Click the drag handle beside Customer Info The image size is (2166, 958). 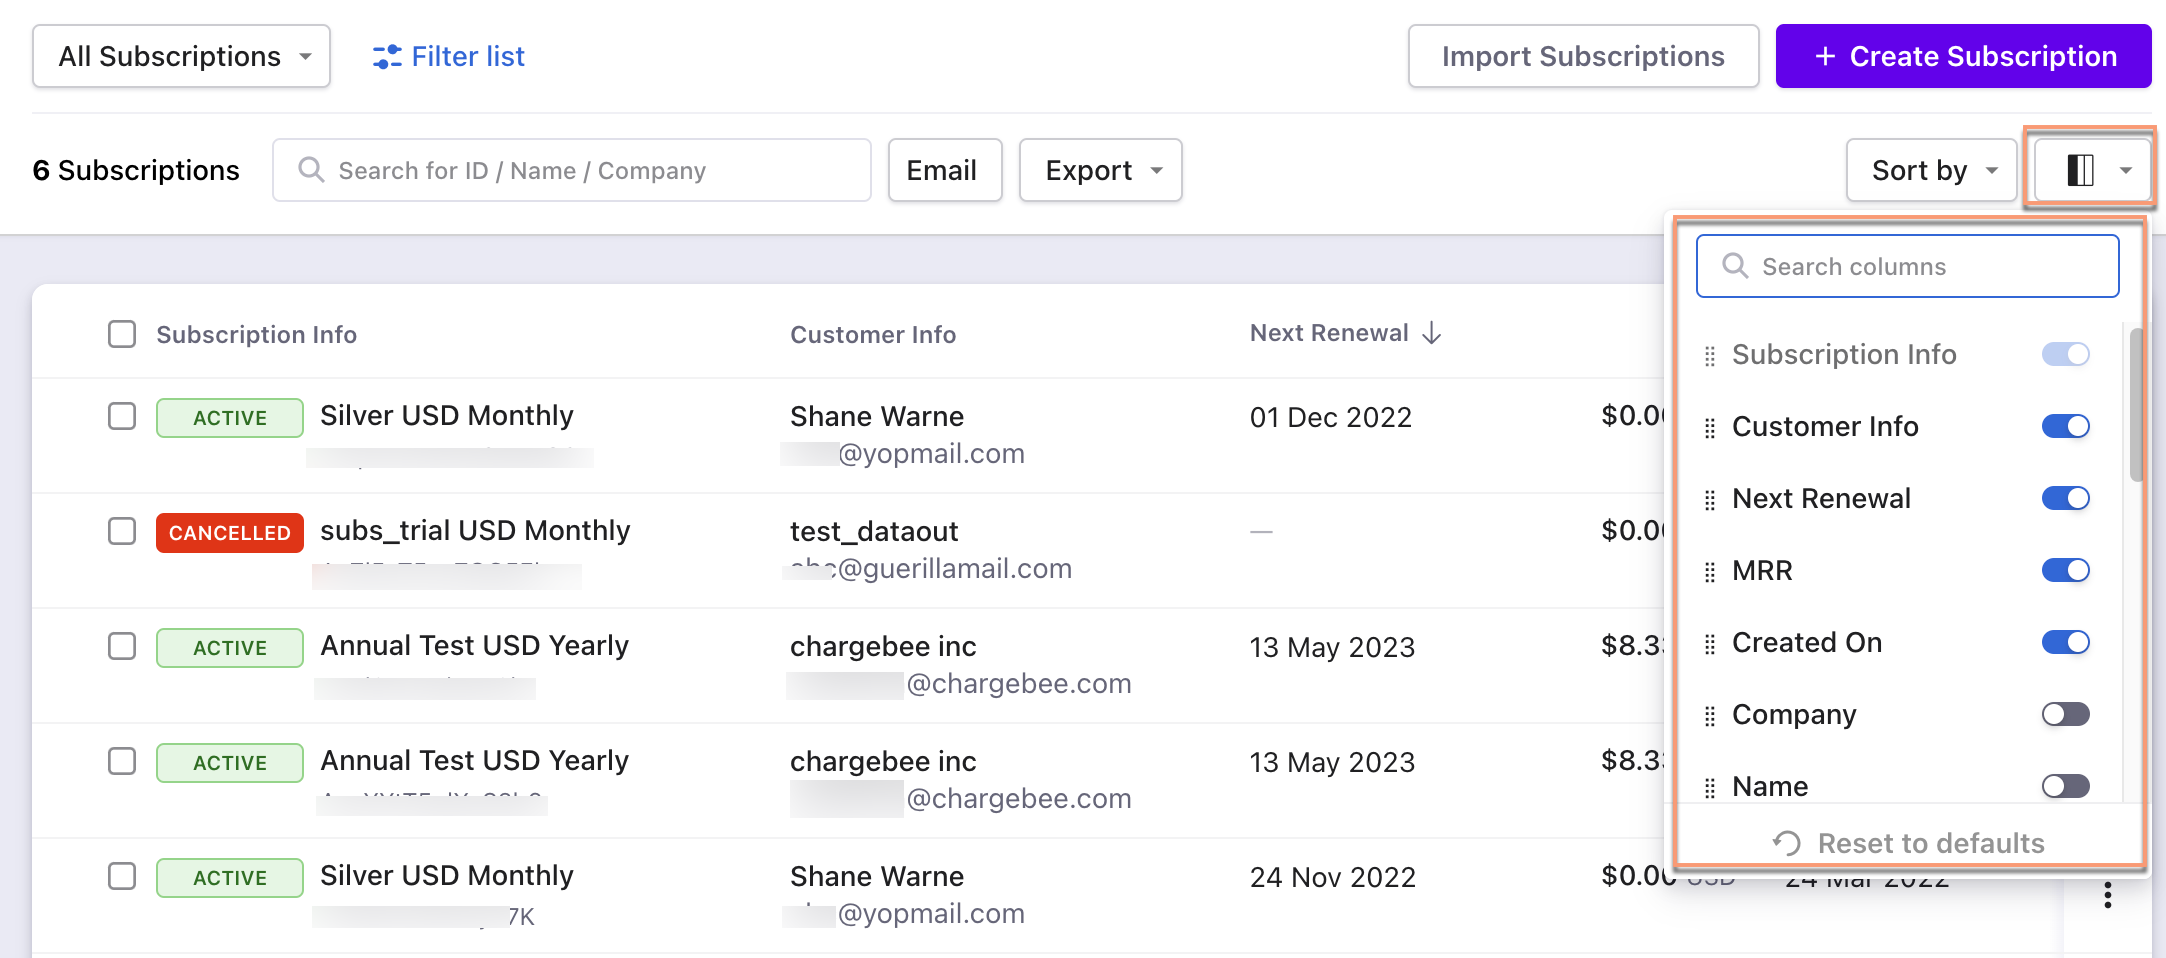(1709, 428)
